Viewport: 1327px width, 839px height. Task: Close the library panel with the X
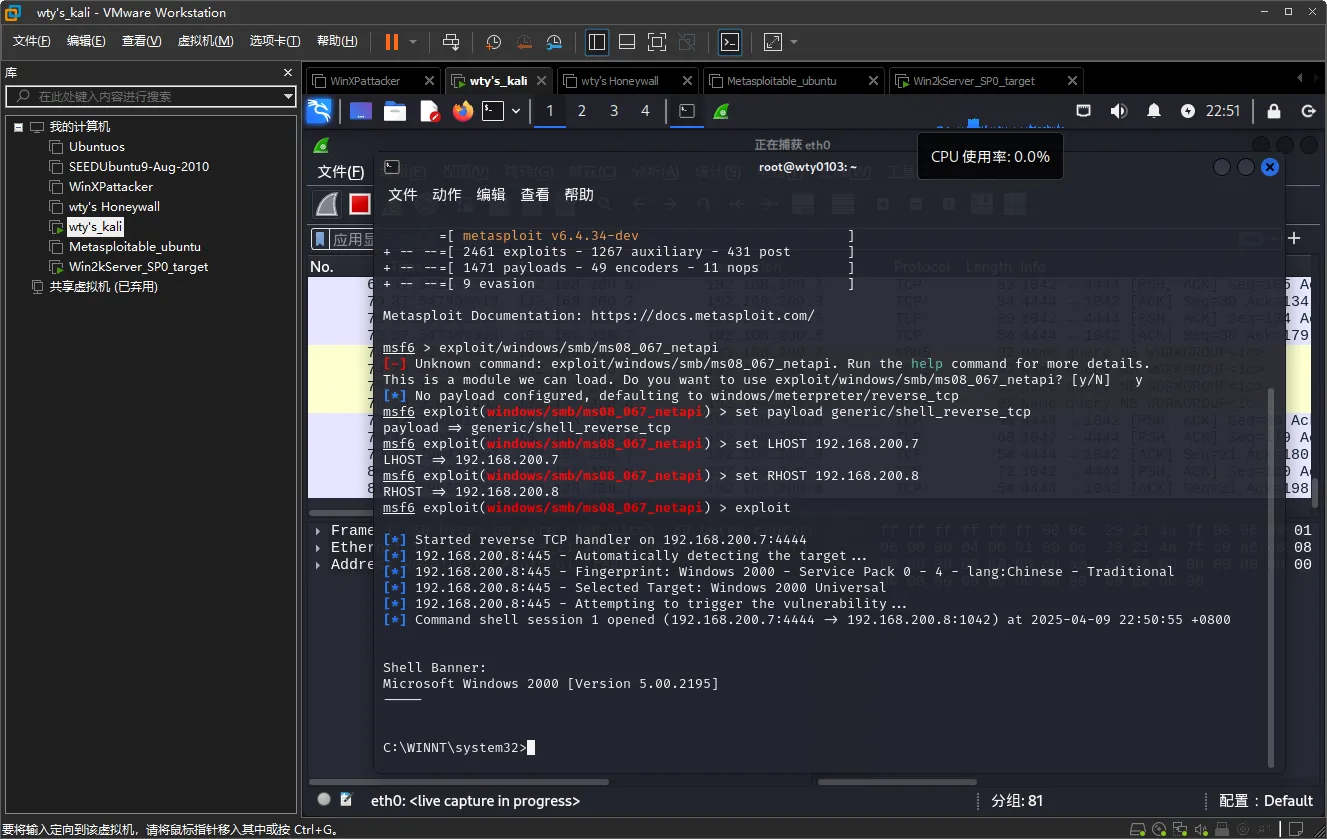(289, 73)
